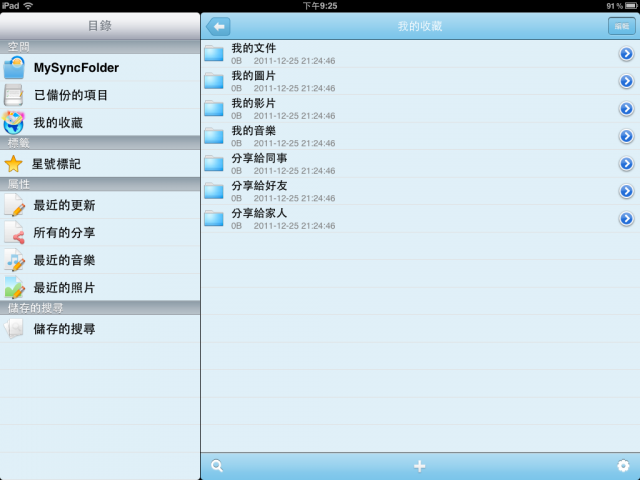Open the 分享給家人 folder name

259,213
